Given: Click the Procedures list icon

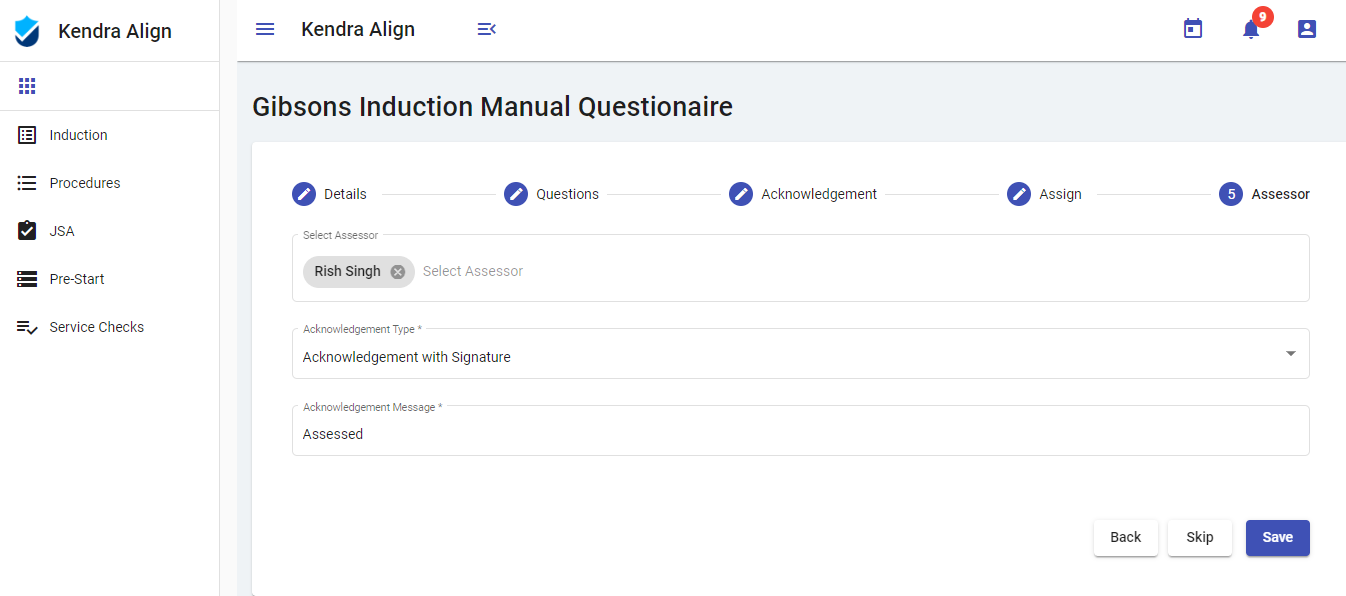Looking at the screenshot, I should 27,183.
